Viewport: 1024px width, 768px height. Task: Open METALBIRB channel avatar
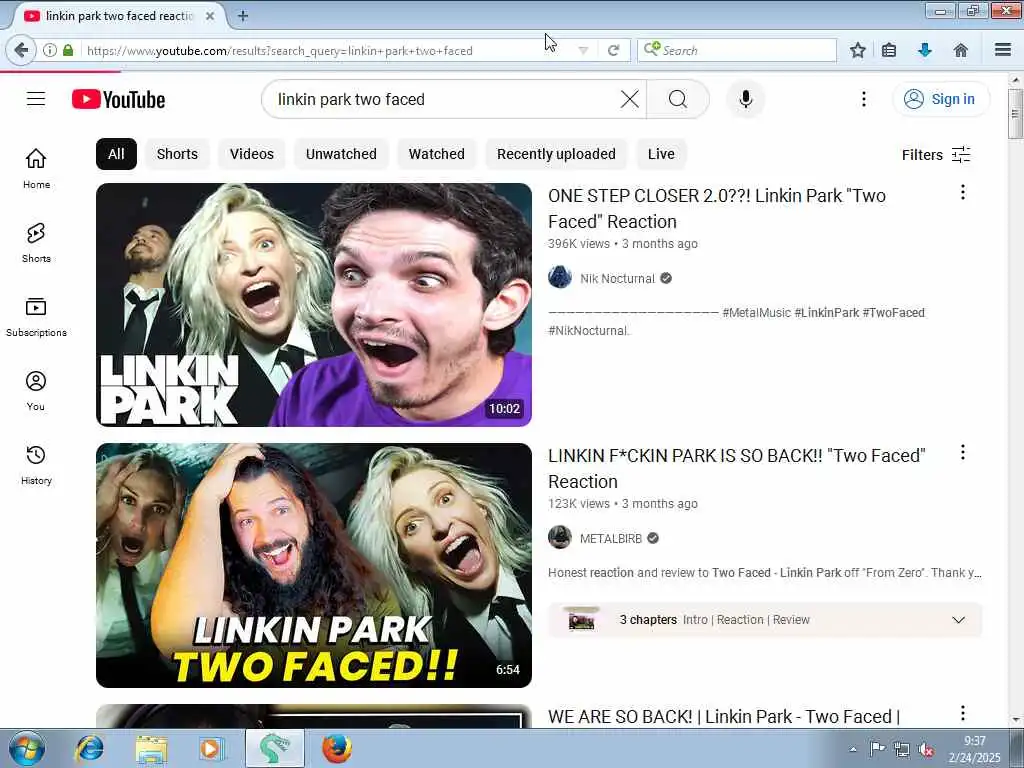tap(560, 537)
